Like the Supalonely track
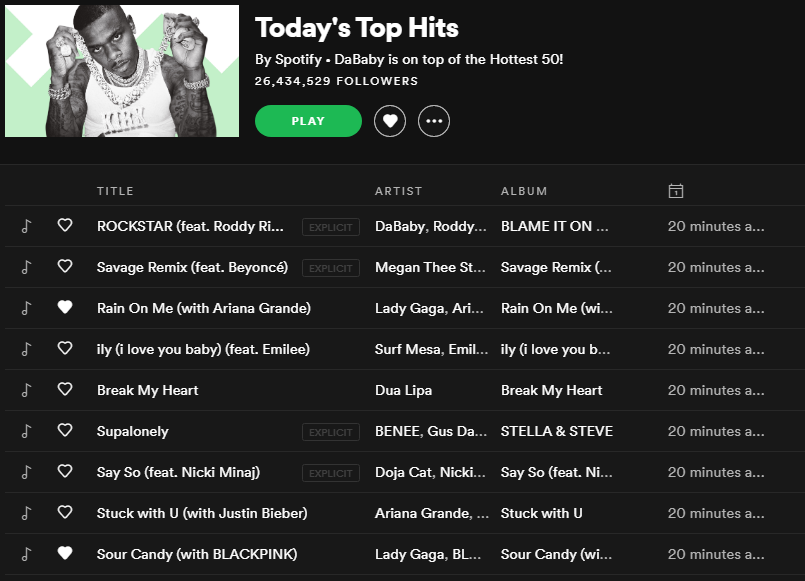 click(x=65, y=430)
